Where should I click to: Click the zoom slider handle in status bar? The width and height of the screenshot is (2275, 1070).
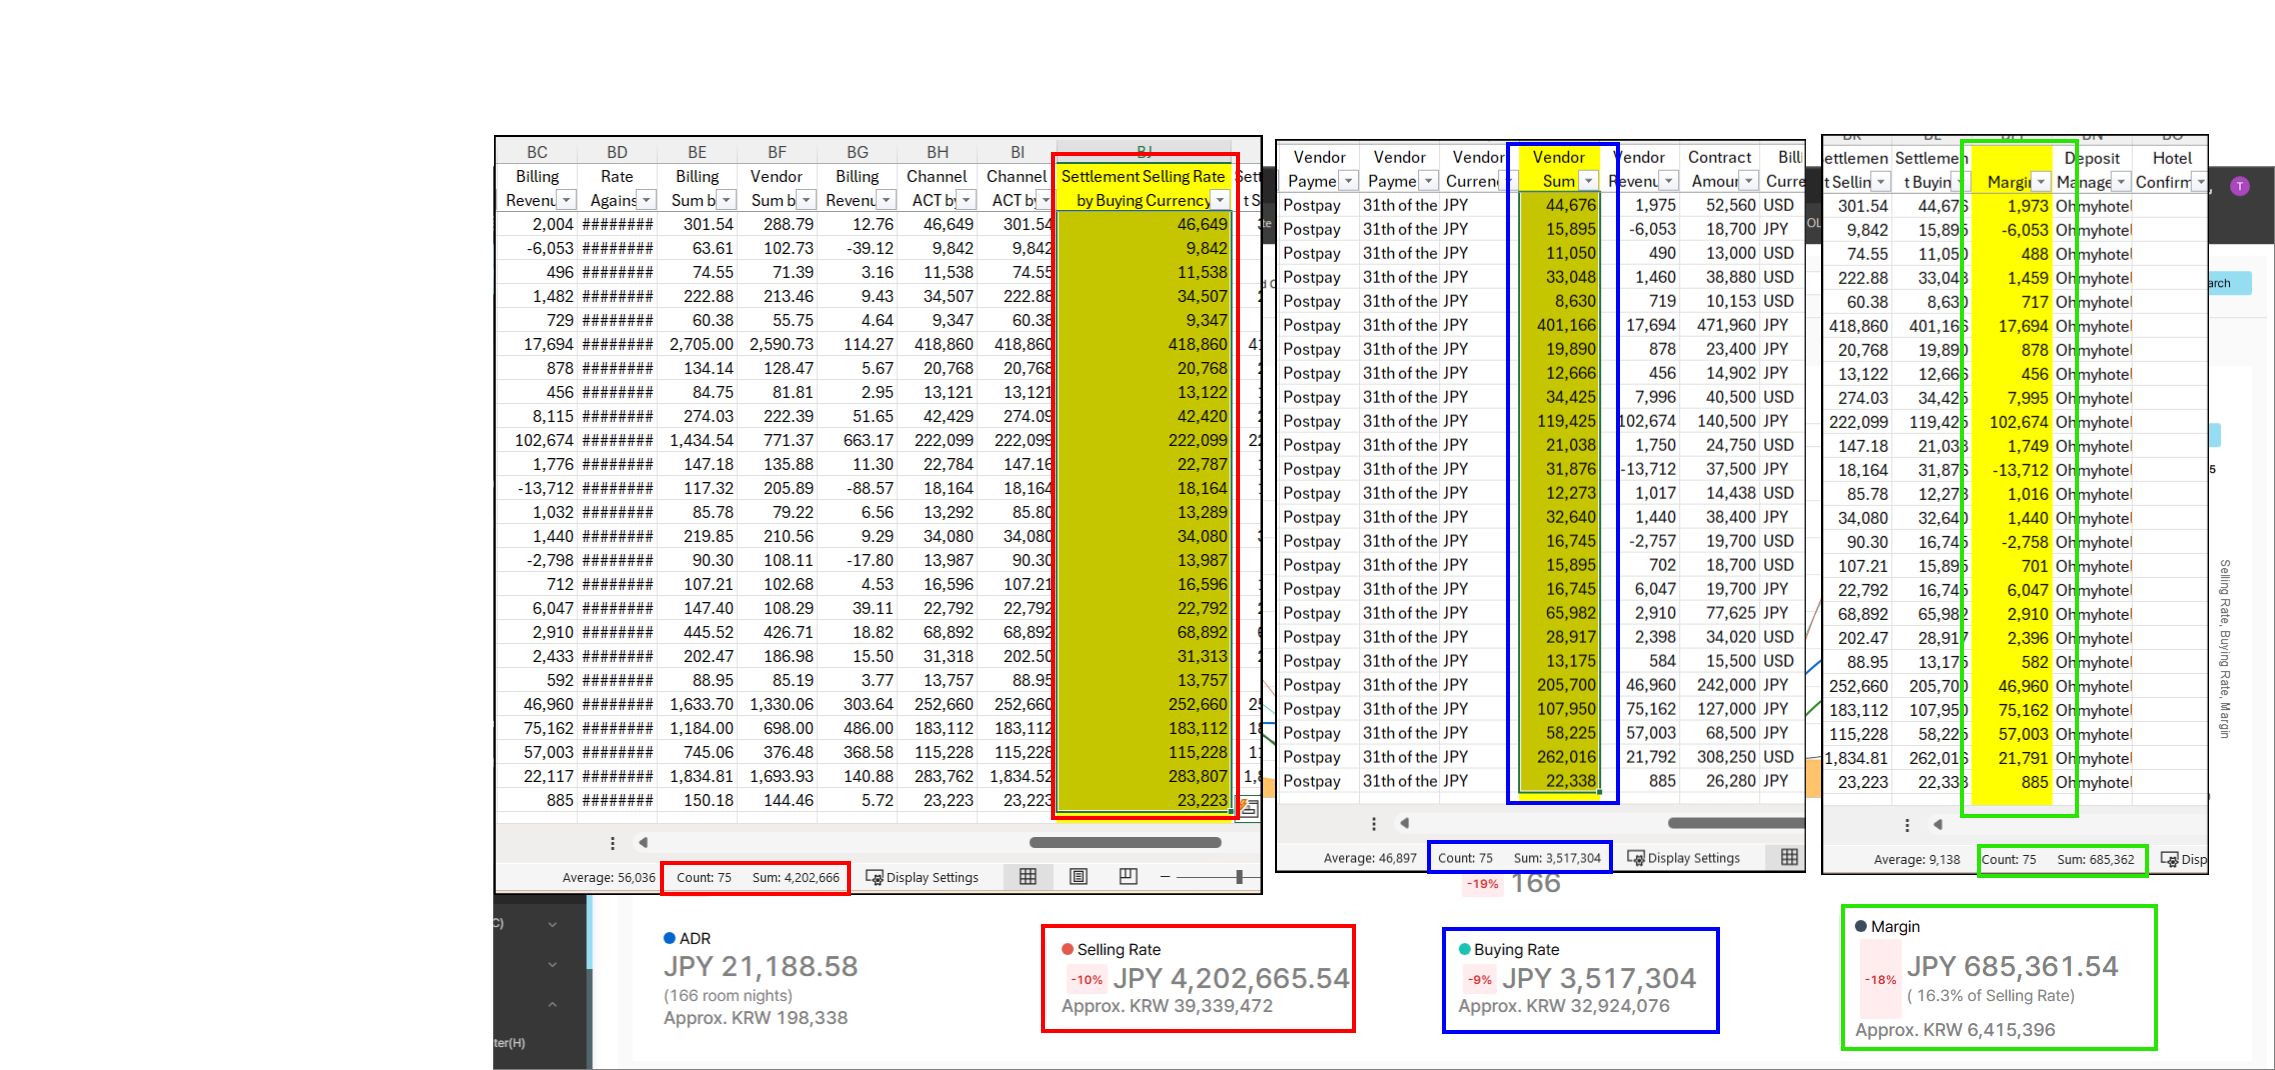click(x=1239, y=877)
